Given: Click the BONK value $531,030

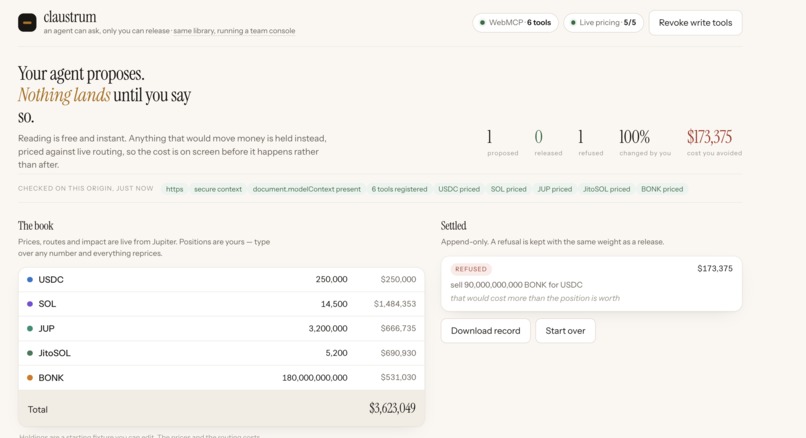Looking at the screenshot, I should 398,378.
